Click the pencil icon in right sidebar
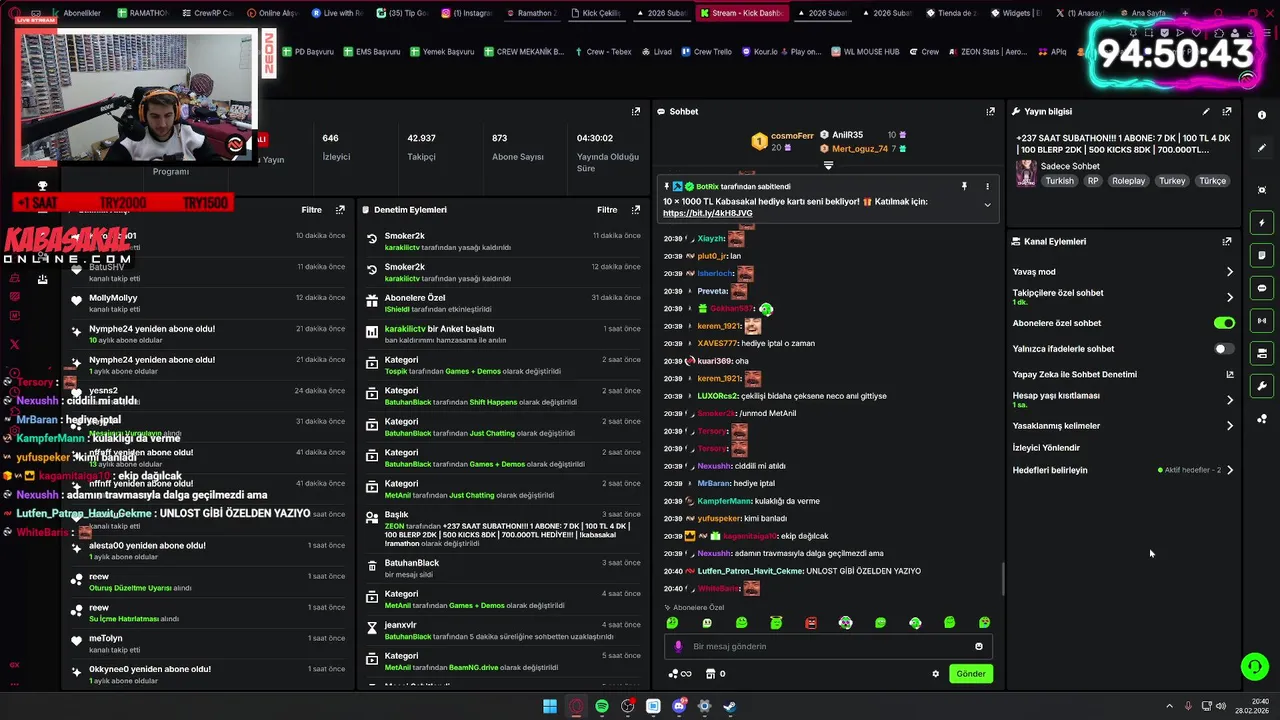 point(1262,148)
